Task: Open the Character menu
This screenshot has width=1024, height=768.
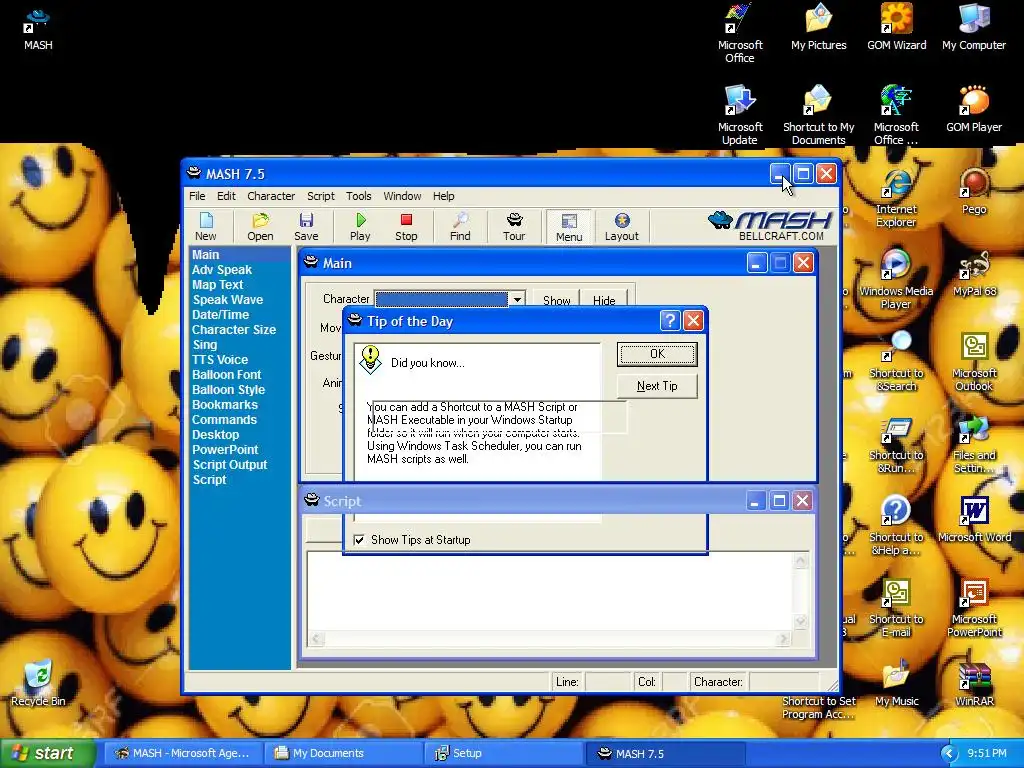Action: coord(271,196)
